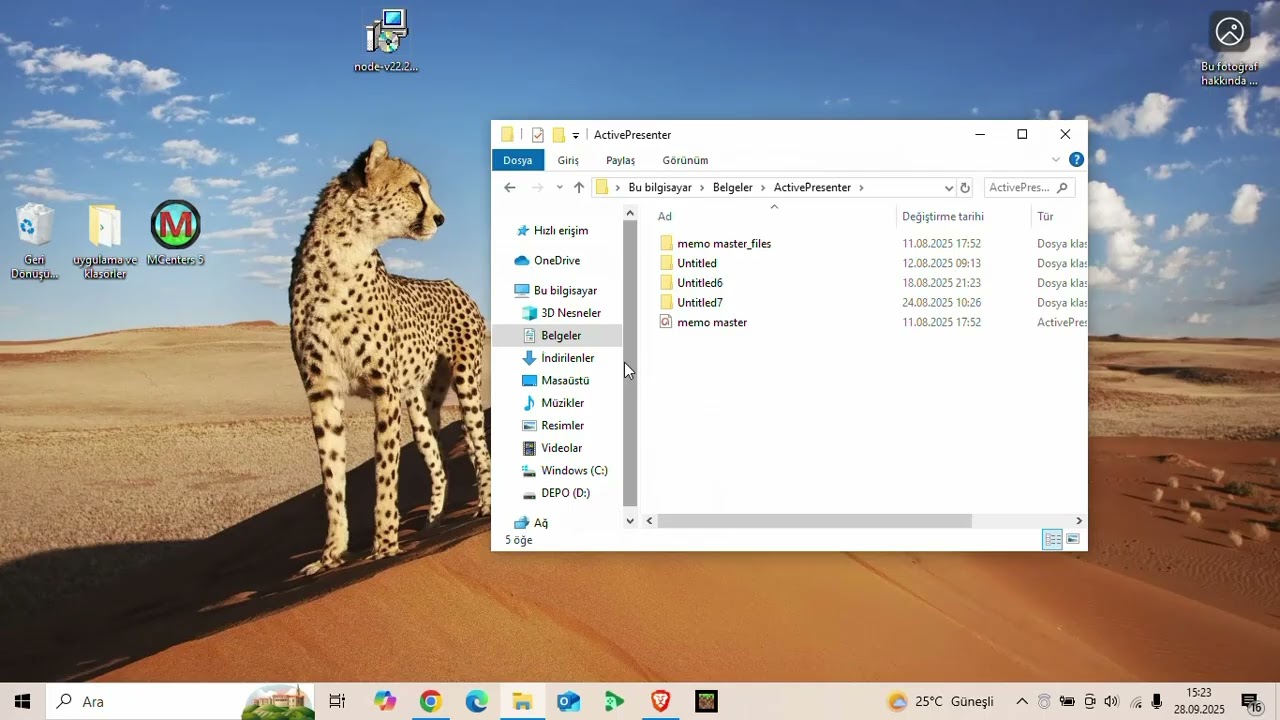The image size is (1280, 720).
Task: Expand chevron after ActivePresenter breadcrumb
Action: click(860, 188)
